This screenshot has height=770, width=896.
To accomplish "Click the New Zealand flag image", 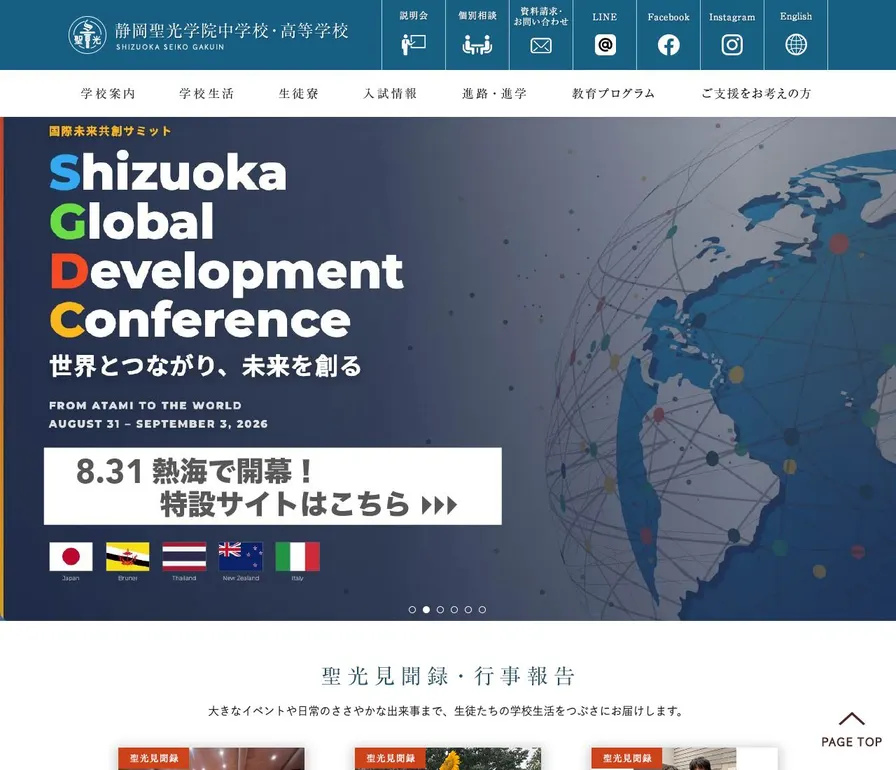I will [241, 556].
